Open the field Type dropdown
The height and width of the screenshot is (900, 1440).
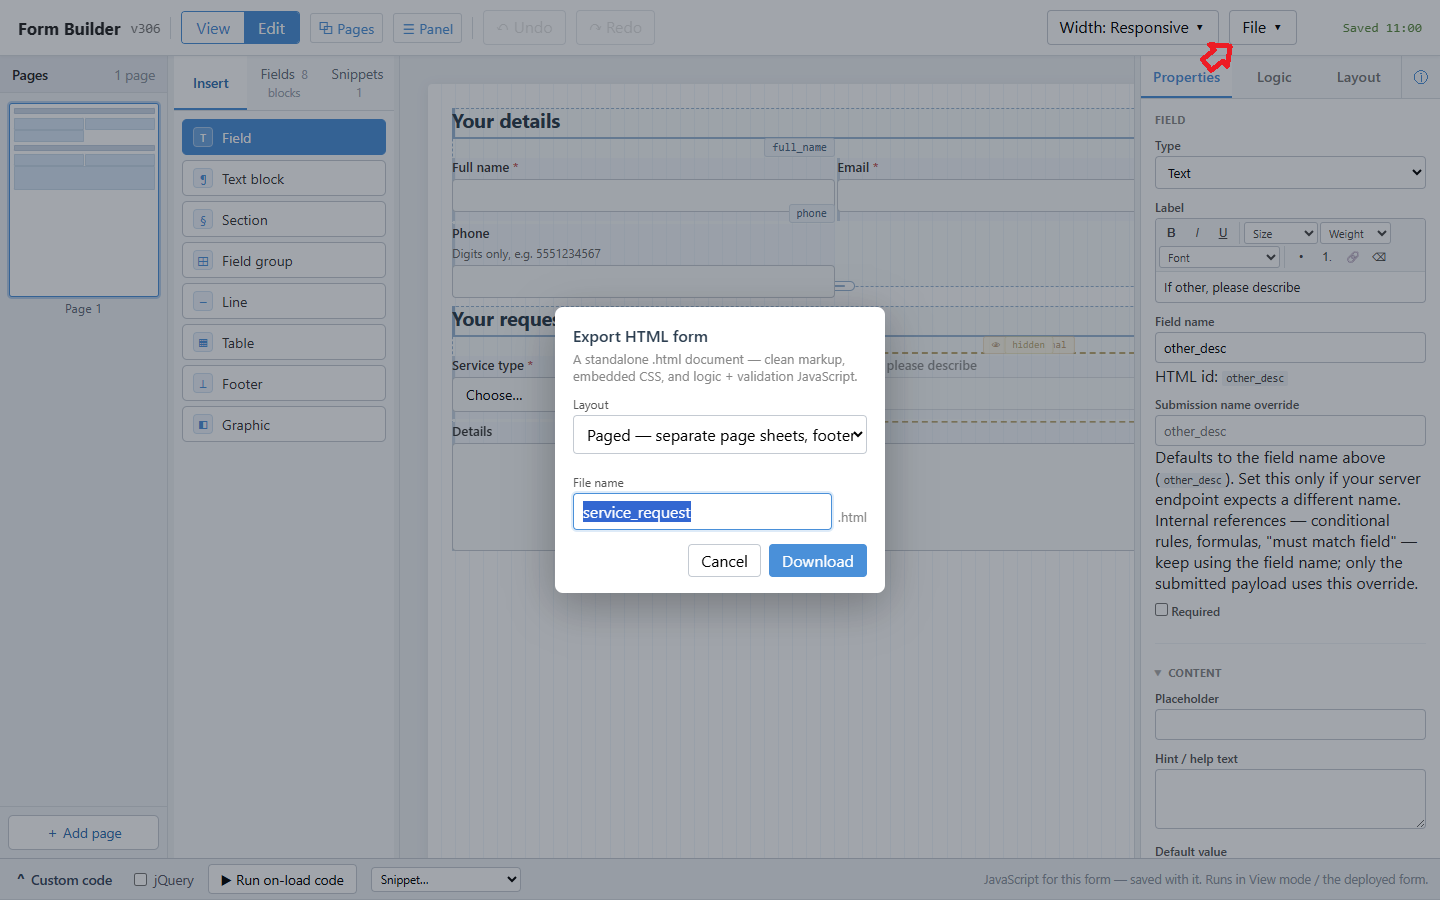(1290, 173)
